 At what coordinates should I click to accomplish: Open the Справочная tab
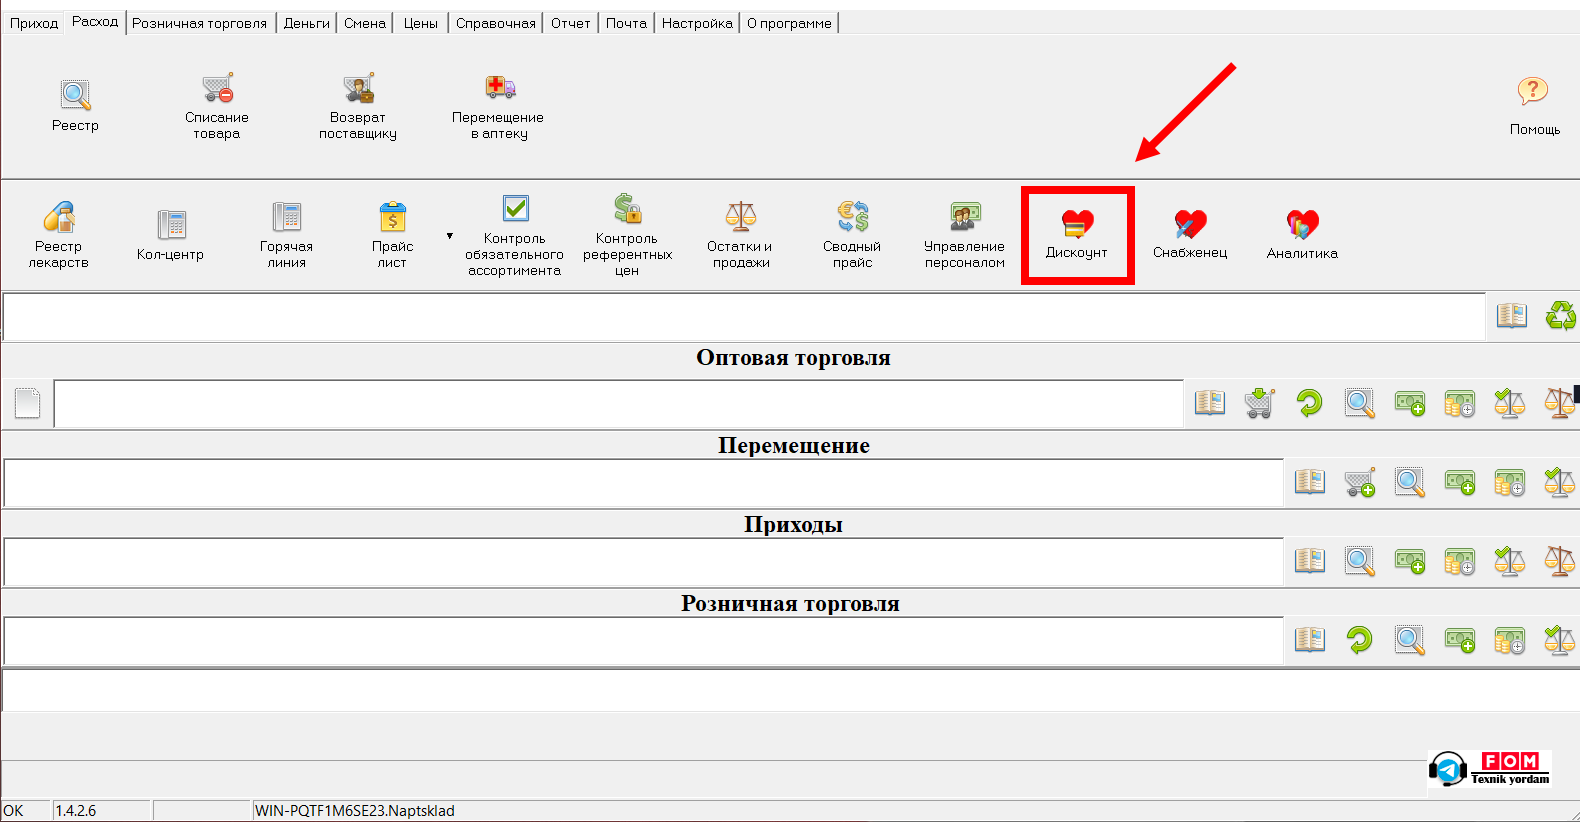496,23
